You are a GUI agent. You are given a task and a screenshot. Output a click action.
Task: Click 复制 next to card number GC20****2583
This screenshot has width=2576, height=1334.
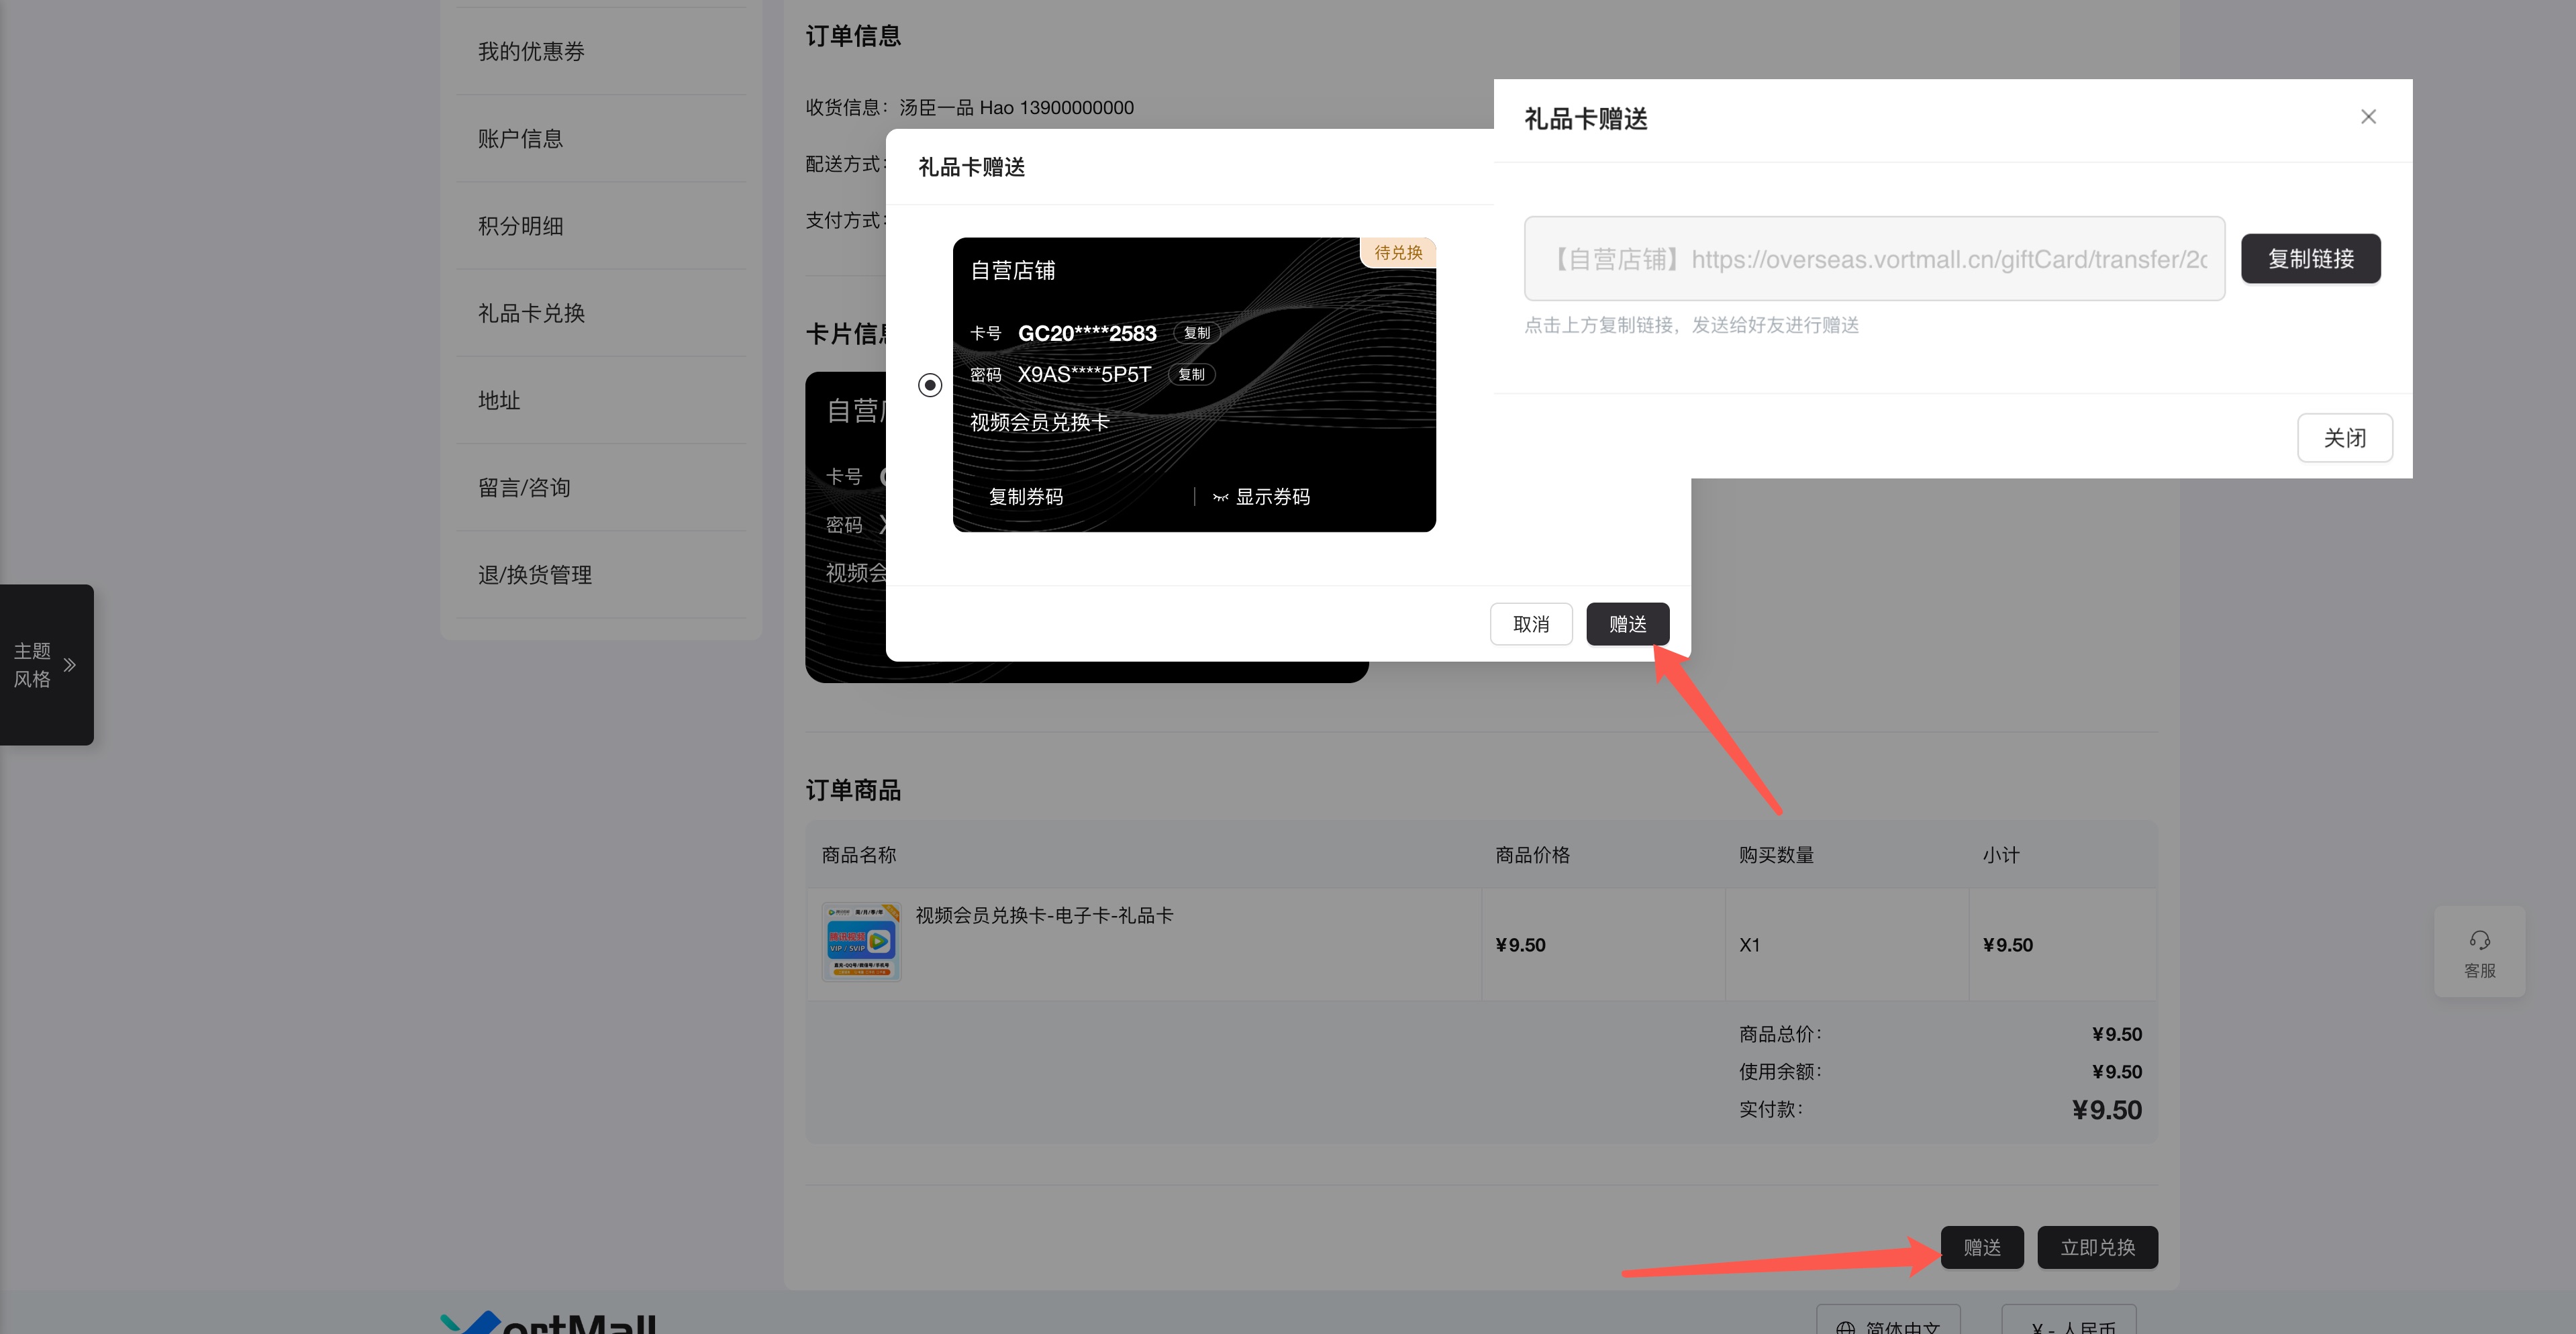(x=1196, y=333)
